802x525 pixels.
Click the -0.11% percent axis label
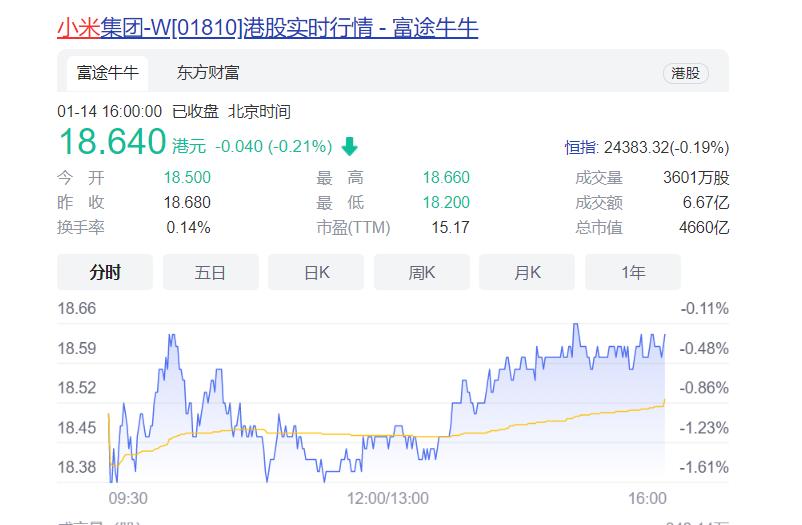(704, 309)
